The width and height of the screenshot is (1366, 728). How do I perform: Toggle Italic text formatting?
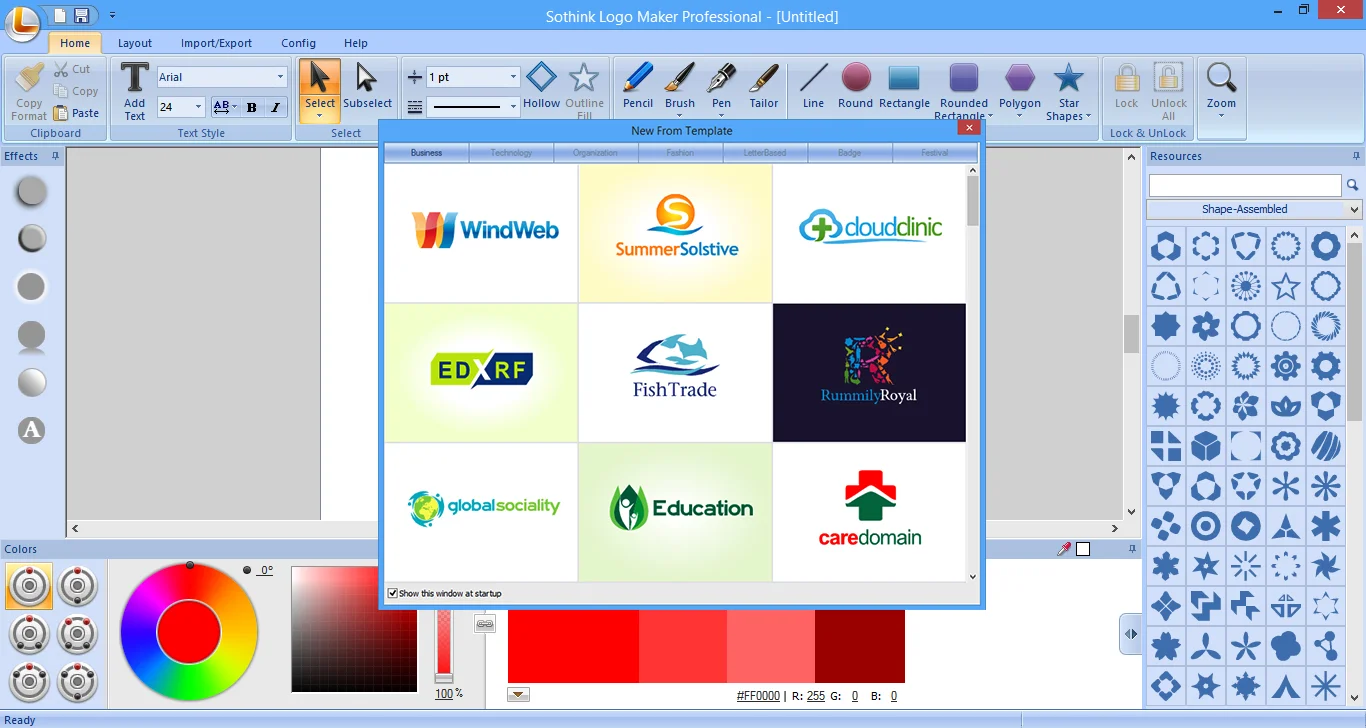coord(275,107)
